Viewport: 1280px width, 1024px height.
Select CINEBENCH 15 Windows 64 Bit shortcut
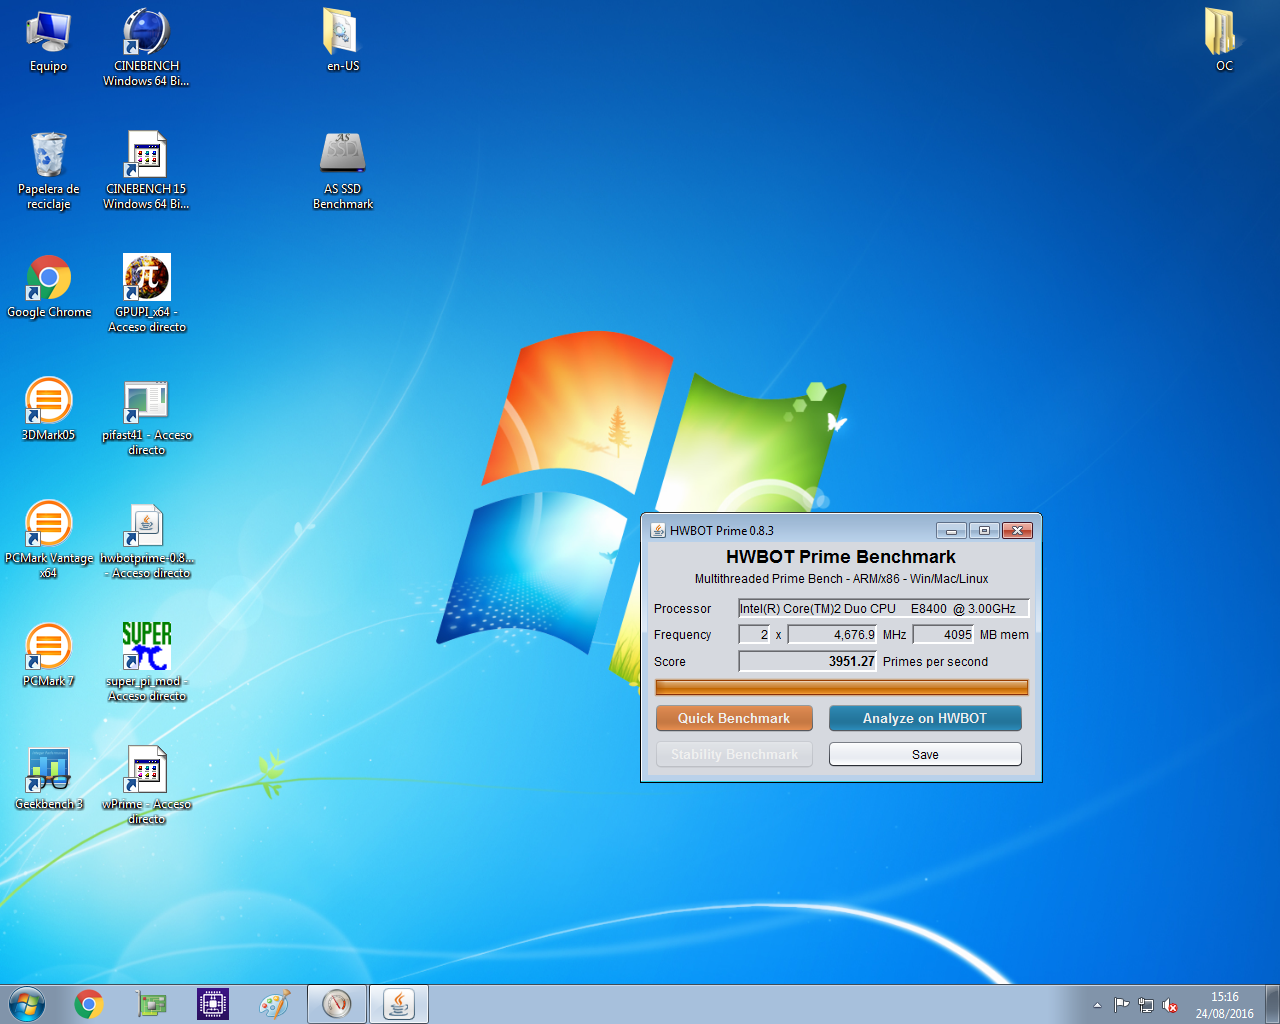[x=146, y=170]
